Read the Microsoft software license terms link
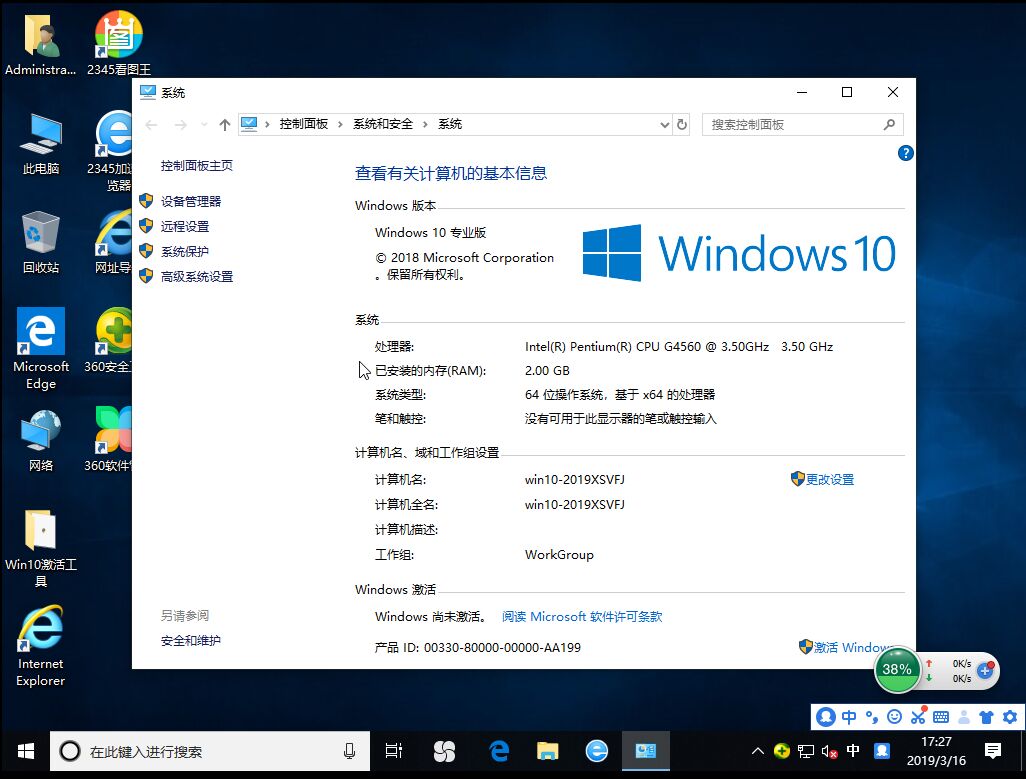This screenshot has height=779, width=1026. point(582,616)
